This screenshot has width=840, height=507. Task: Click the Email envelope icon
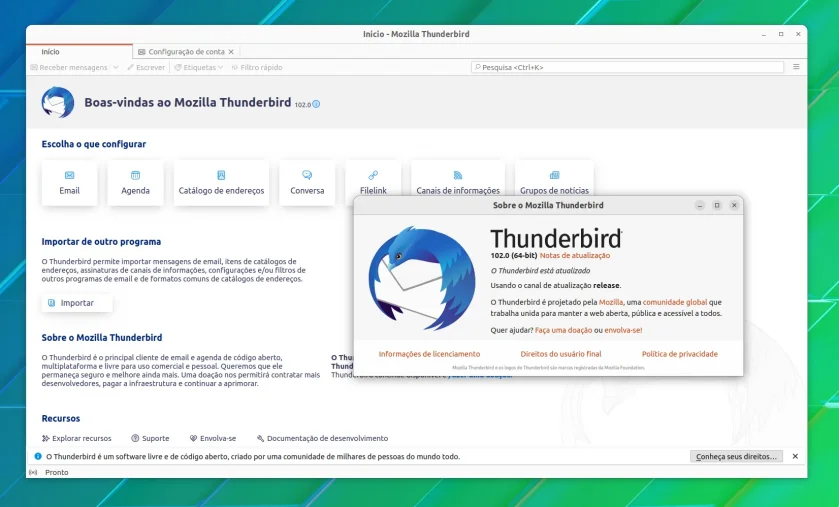70,175
